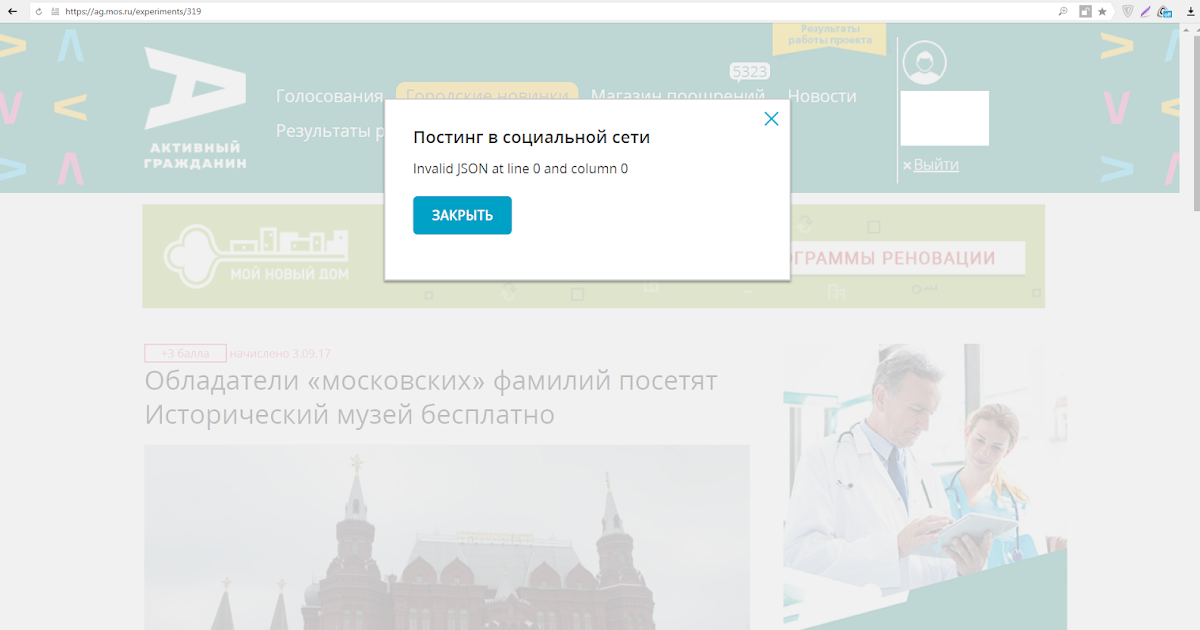This screenshot has height=630, width=1200.
Task: Click the Invalid JSON error message text
Action: coord(520,168)
